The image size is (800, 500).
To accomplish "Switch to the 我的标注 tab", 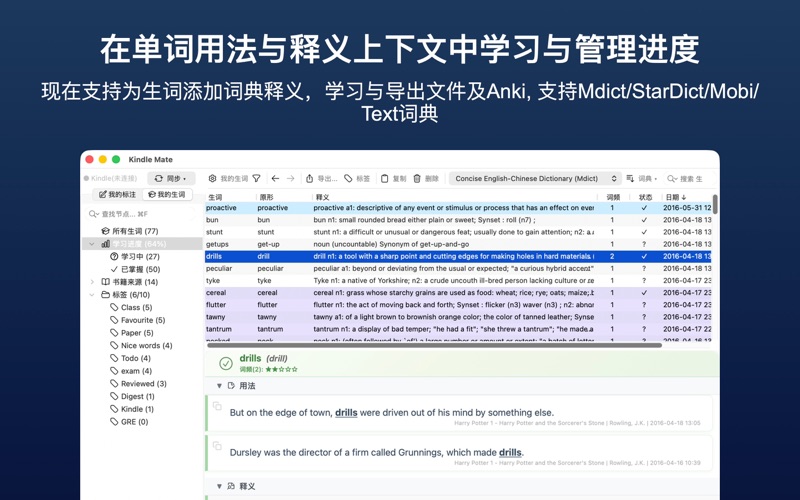I will tap(118, 194).
